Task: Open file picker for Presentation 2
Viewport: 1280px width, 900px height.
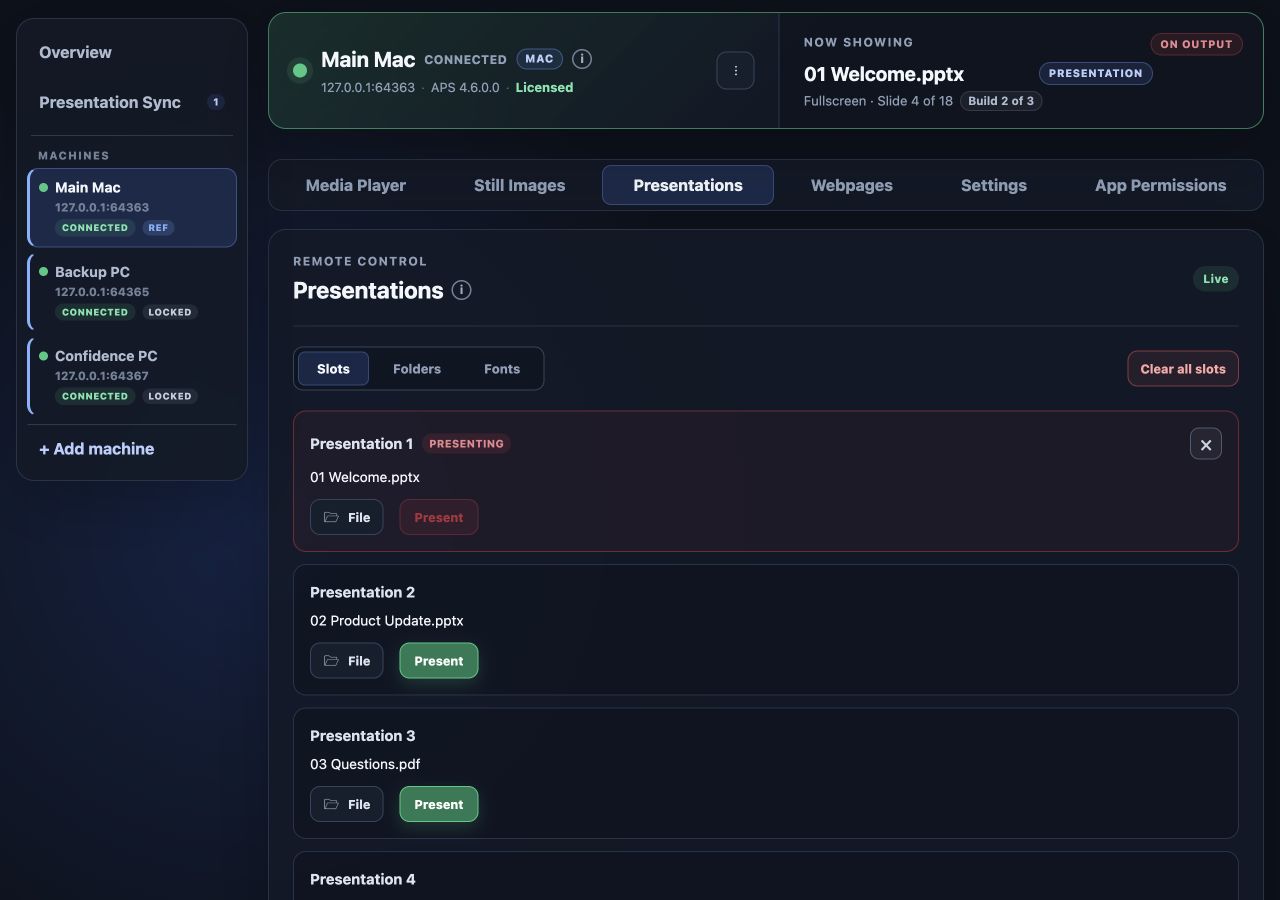Action: (x=346, y=661)
